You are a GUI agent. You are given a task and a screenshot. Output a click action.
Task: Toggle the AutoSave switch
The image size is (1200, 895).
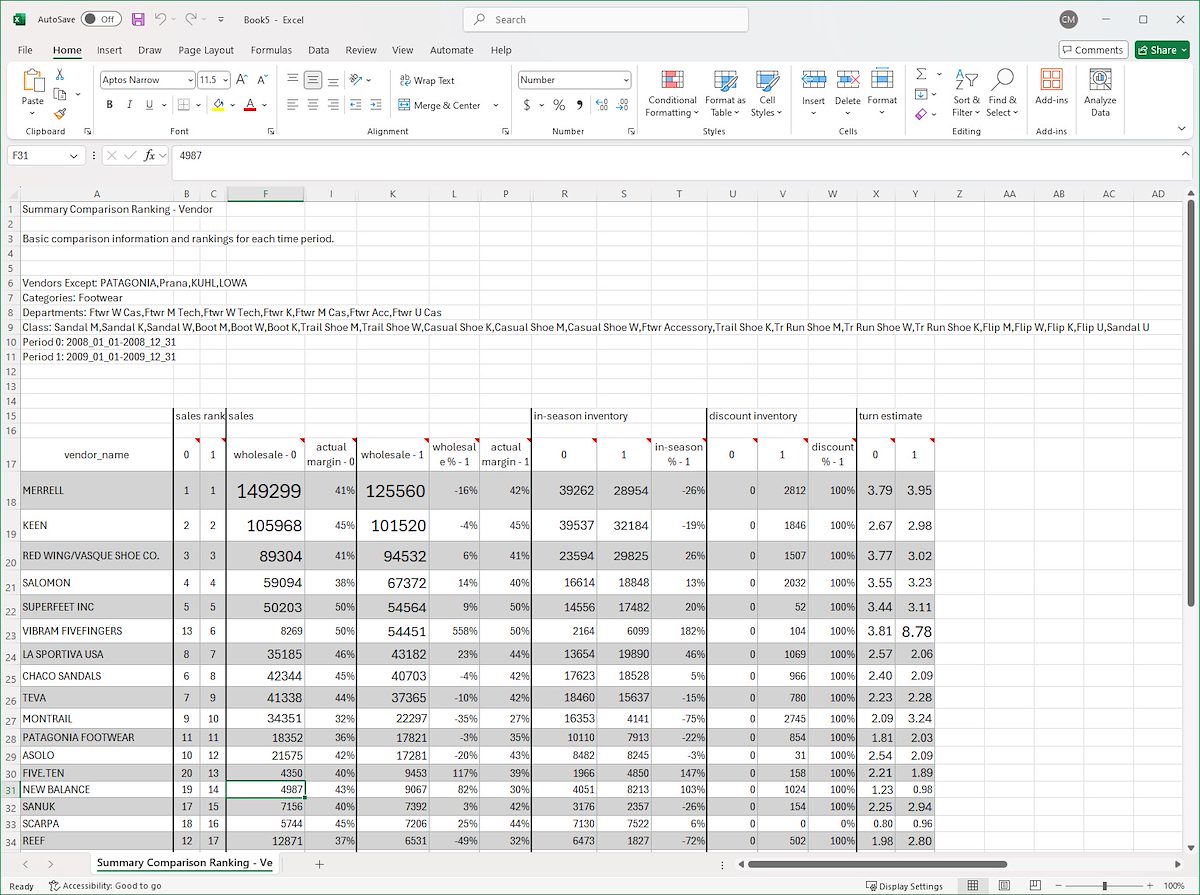pyautogui.click(x=100, y=19)
